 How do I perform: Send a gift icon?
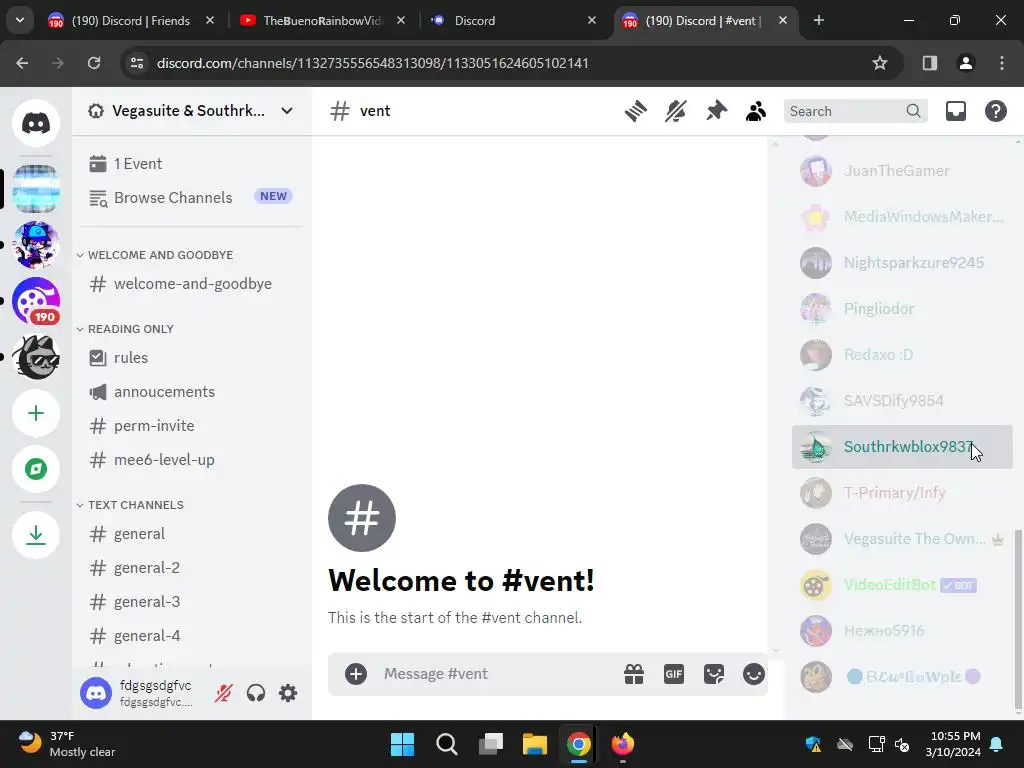click(634, 674)
